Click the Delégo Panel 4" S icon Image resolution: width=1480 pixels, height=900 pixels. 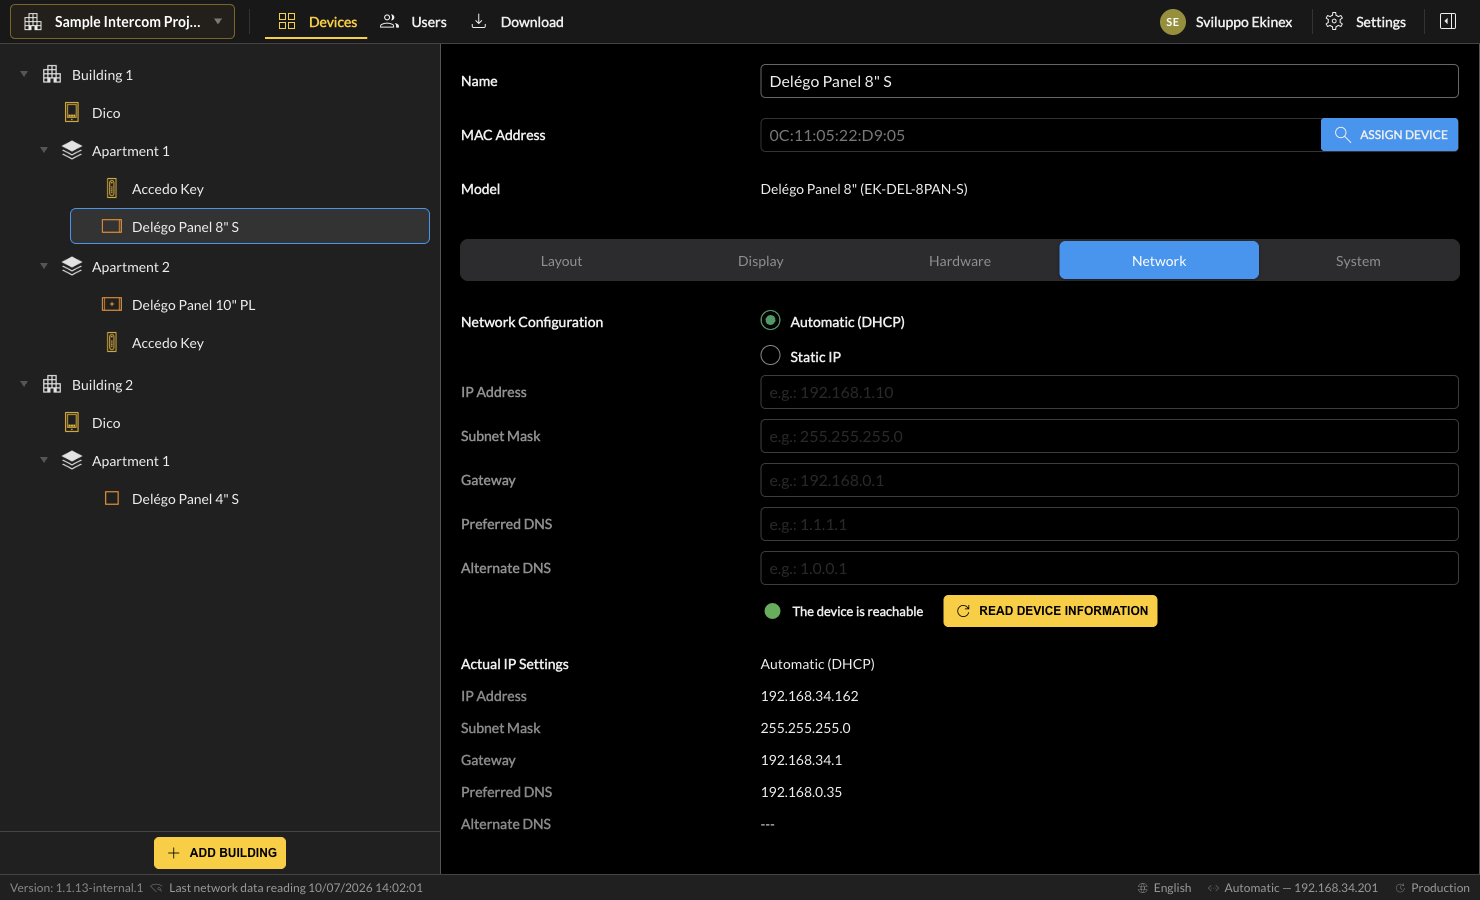click(112, 498)
